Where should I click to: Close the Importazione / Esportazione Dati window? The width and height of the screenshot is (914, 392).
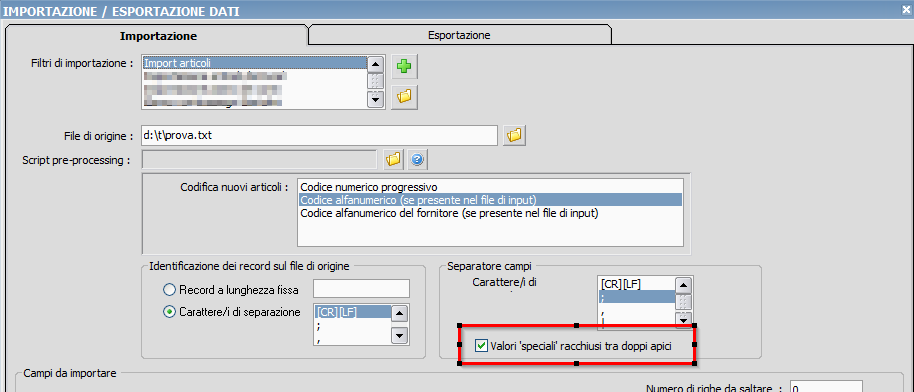pyautogui.click(x=907, y=10)
